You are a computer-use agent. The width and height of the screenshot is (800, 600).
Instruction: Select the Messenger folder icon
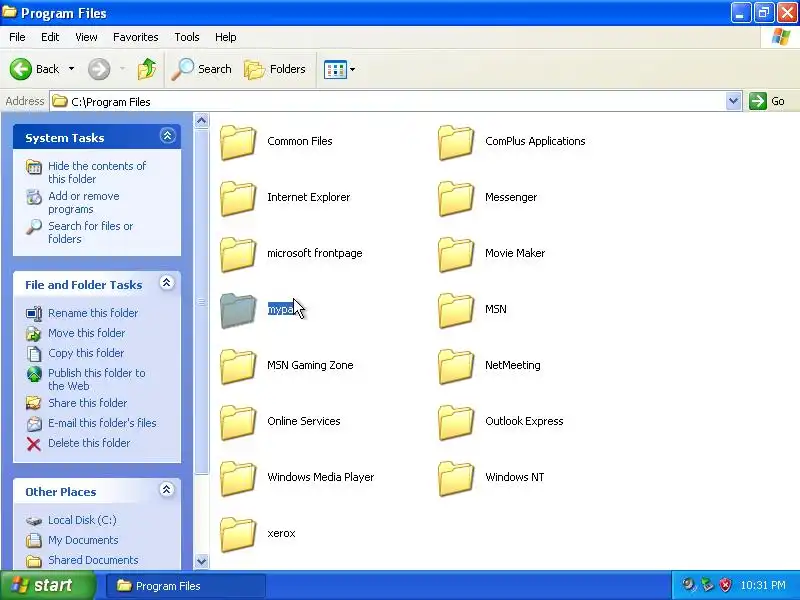click(x=456, y=198)
